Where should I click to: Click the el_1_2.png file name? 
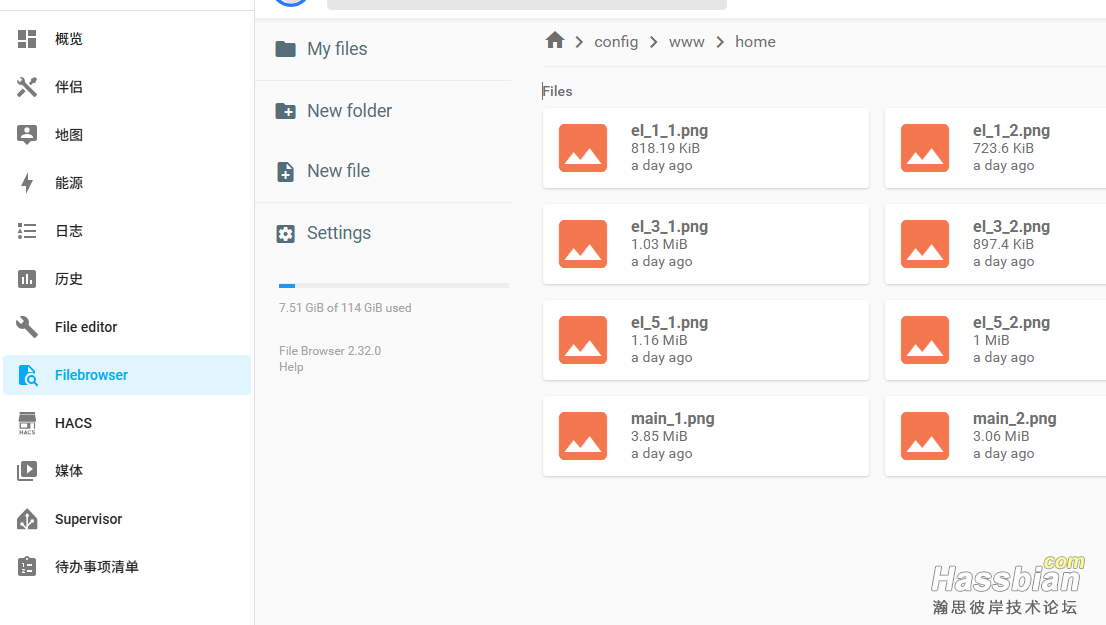click(1011, 131)
